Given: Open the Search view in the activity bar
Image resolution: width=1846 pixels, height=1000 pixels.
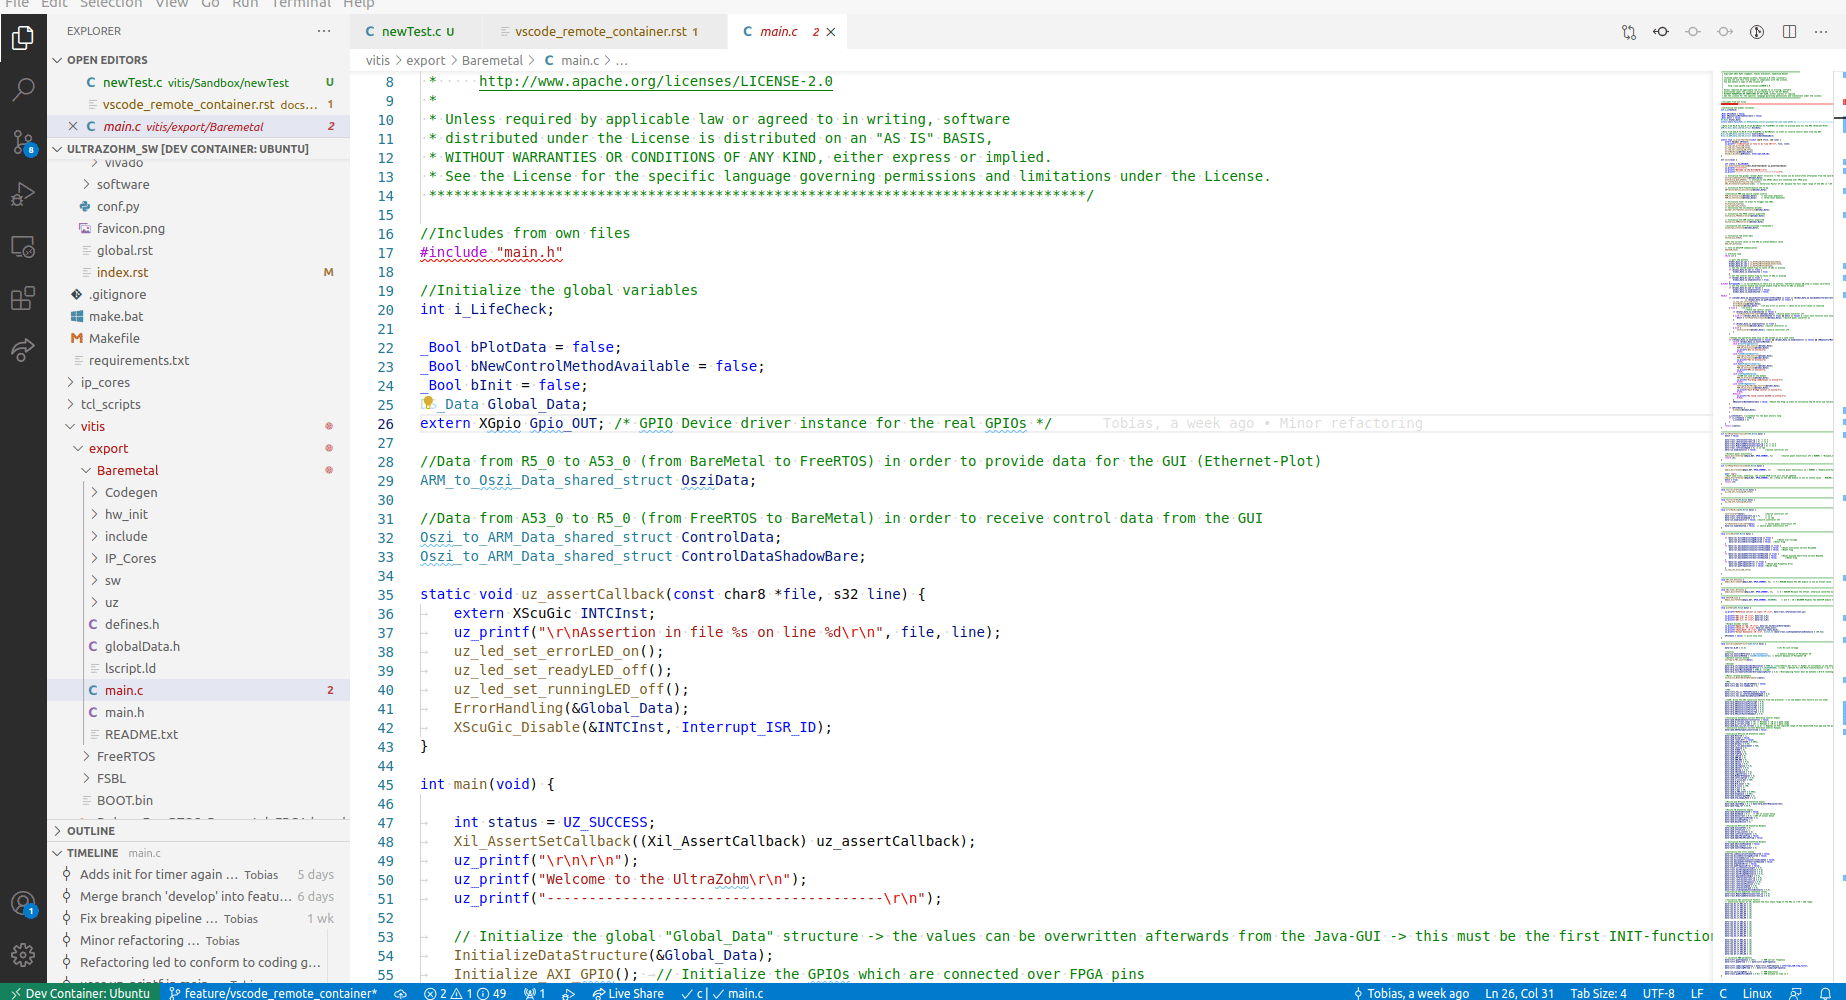Looking at the screenshot, I should coord(23,89).
